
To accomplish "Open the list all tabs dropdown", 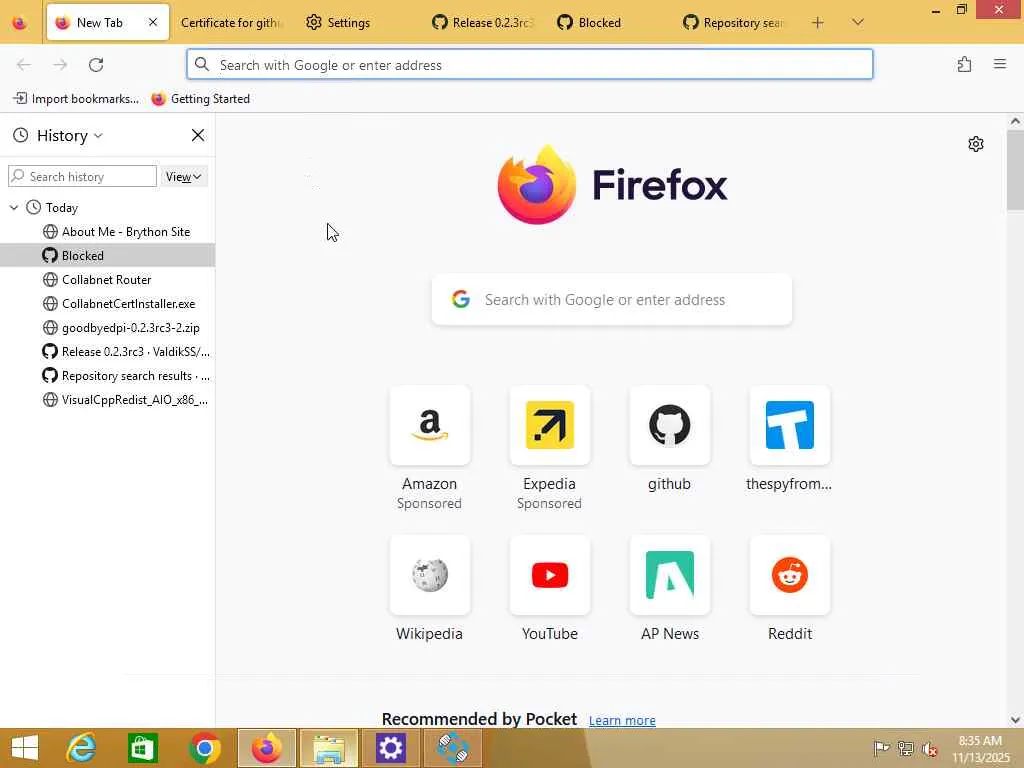I will pyautogui.click(x=857, y=23).
